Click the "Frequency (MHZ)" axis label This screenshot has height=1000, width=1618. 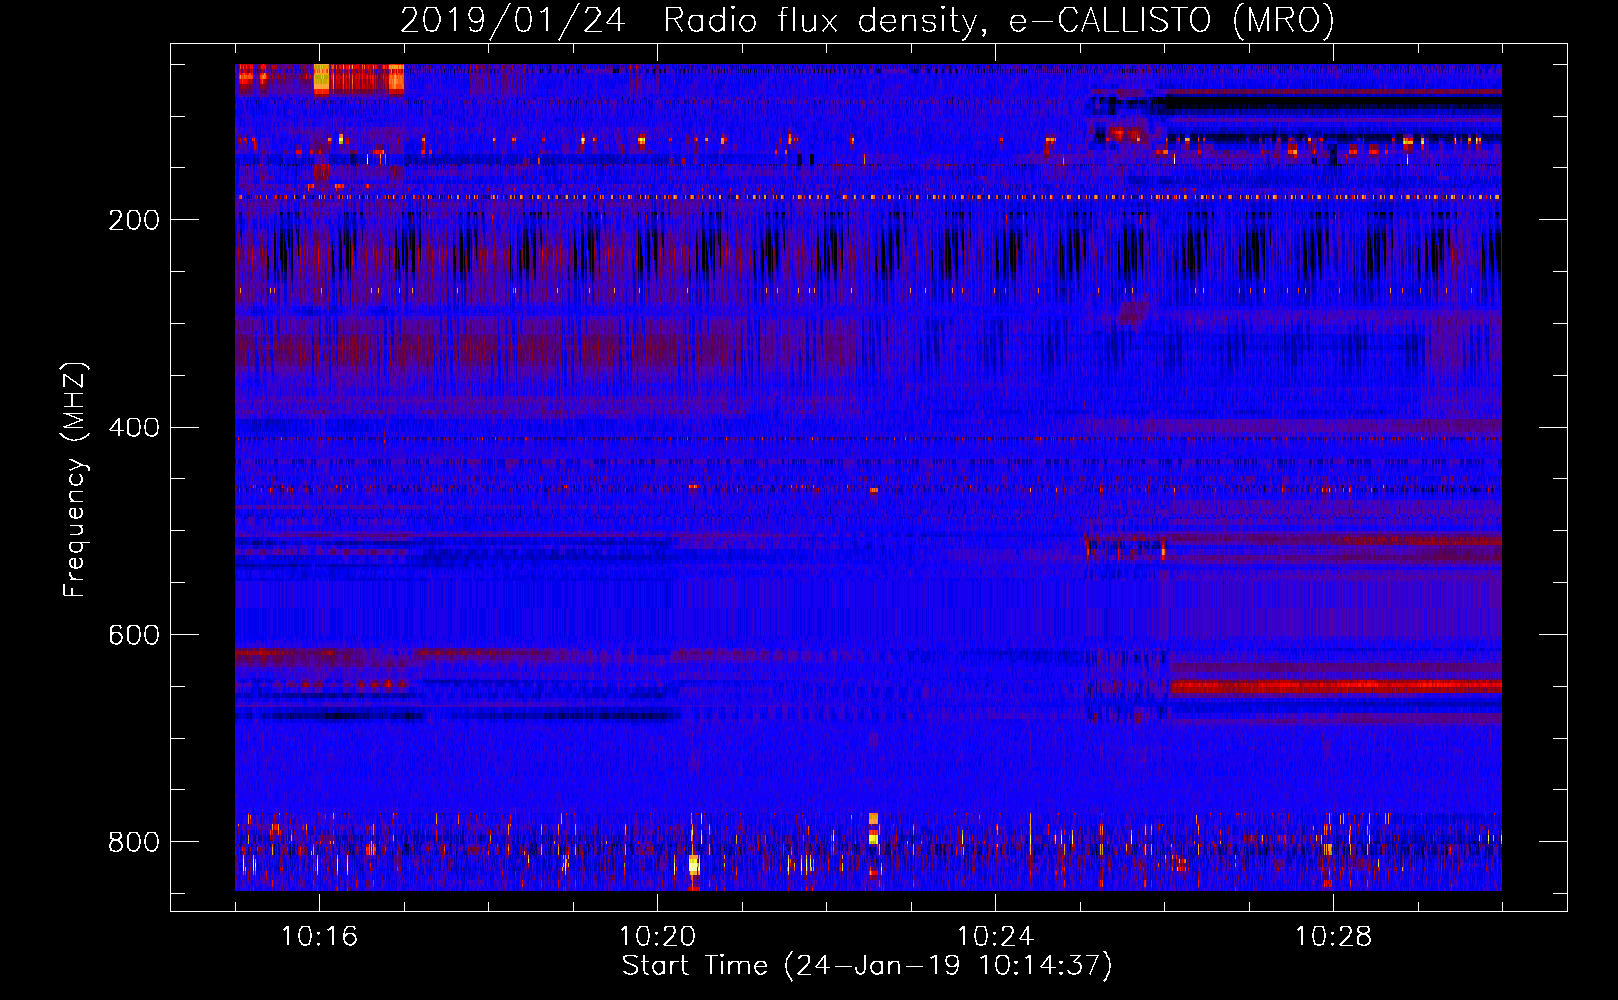click(x=74, y=479)
